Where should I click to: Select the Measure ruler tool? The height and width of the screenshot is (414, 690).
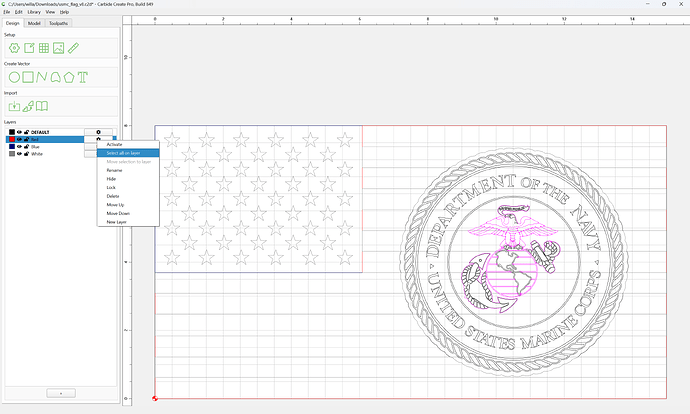click(73, 48)
